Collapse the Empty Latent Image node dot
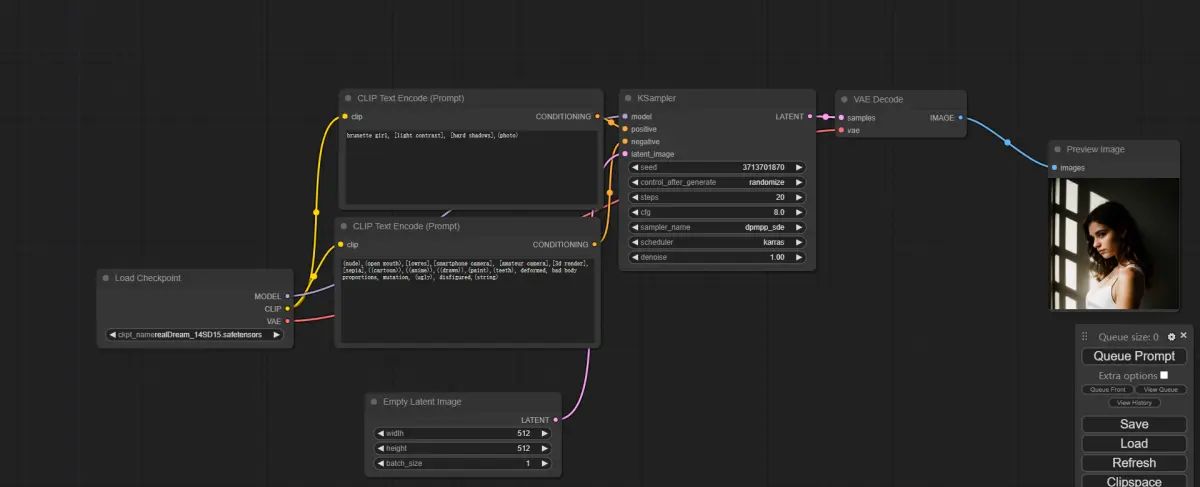Image resolution: width=1200 pixels, height=487 pixels. 374,402
